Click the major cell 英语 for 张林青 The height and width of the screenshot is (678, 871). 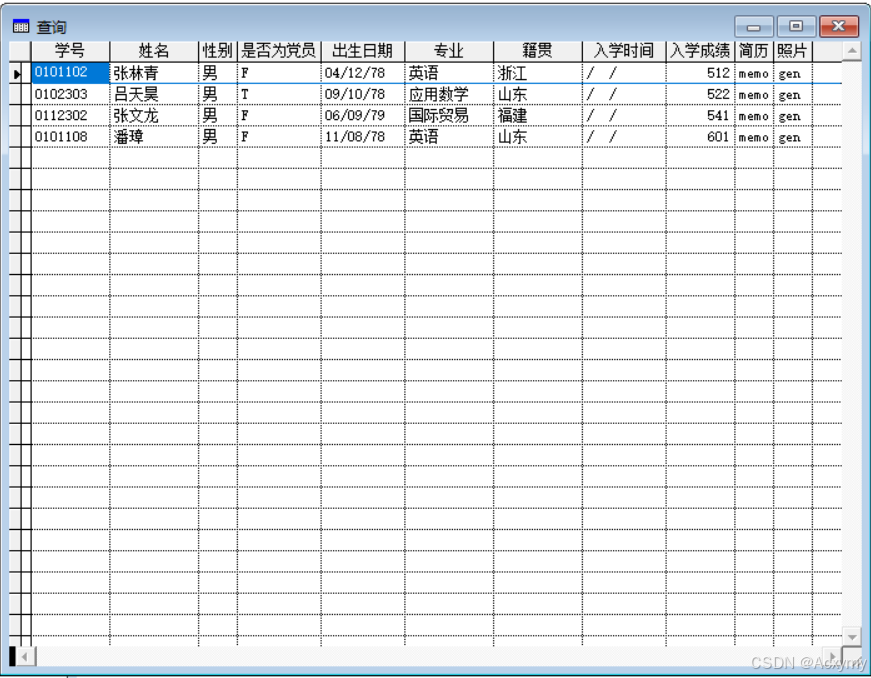click(449, 73)
